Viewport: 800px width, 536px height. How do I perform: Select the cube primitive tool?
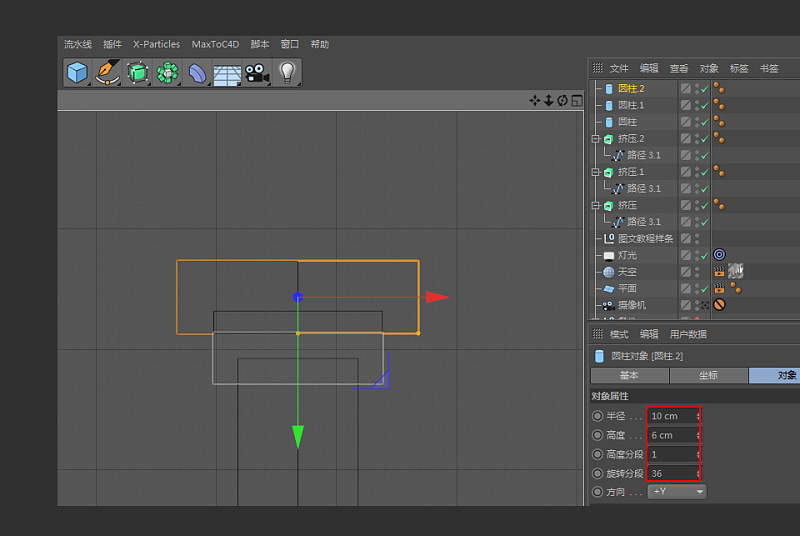[77, 72]
